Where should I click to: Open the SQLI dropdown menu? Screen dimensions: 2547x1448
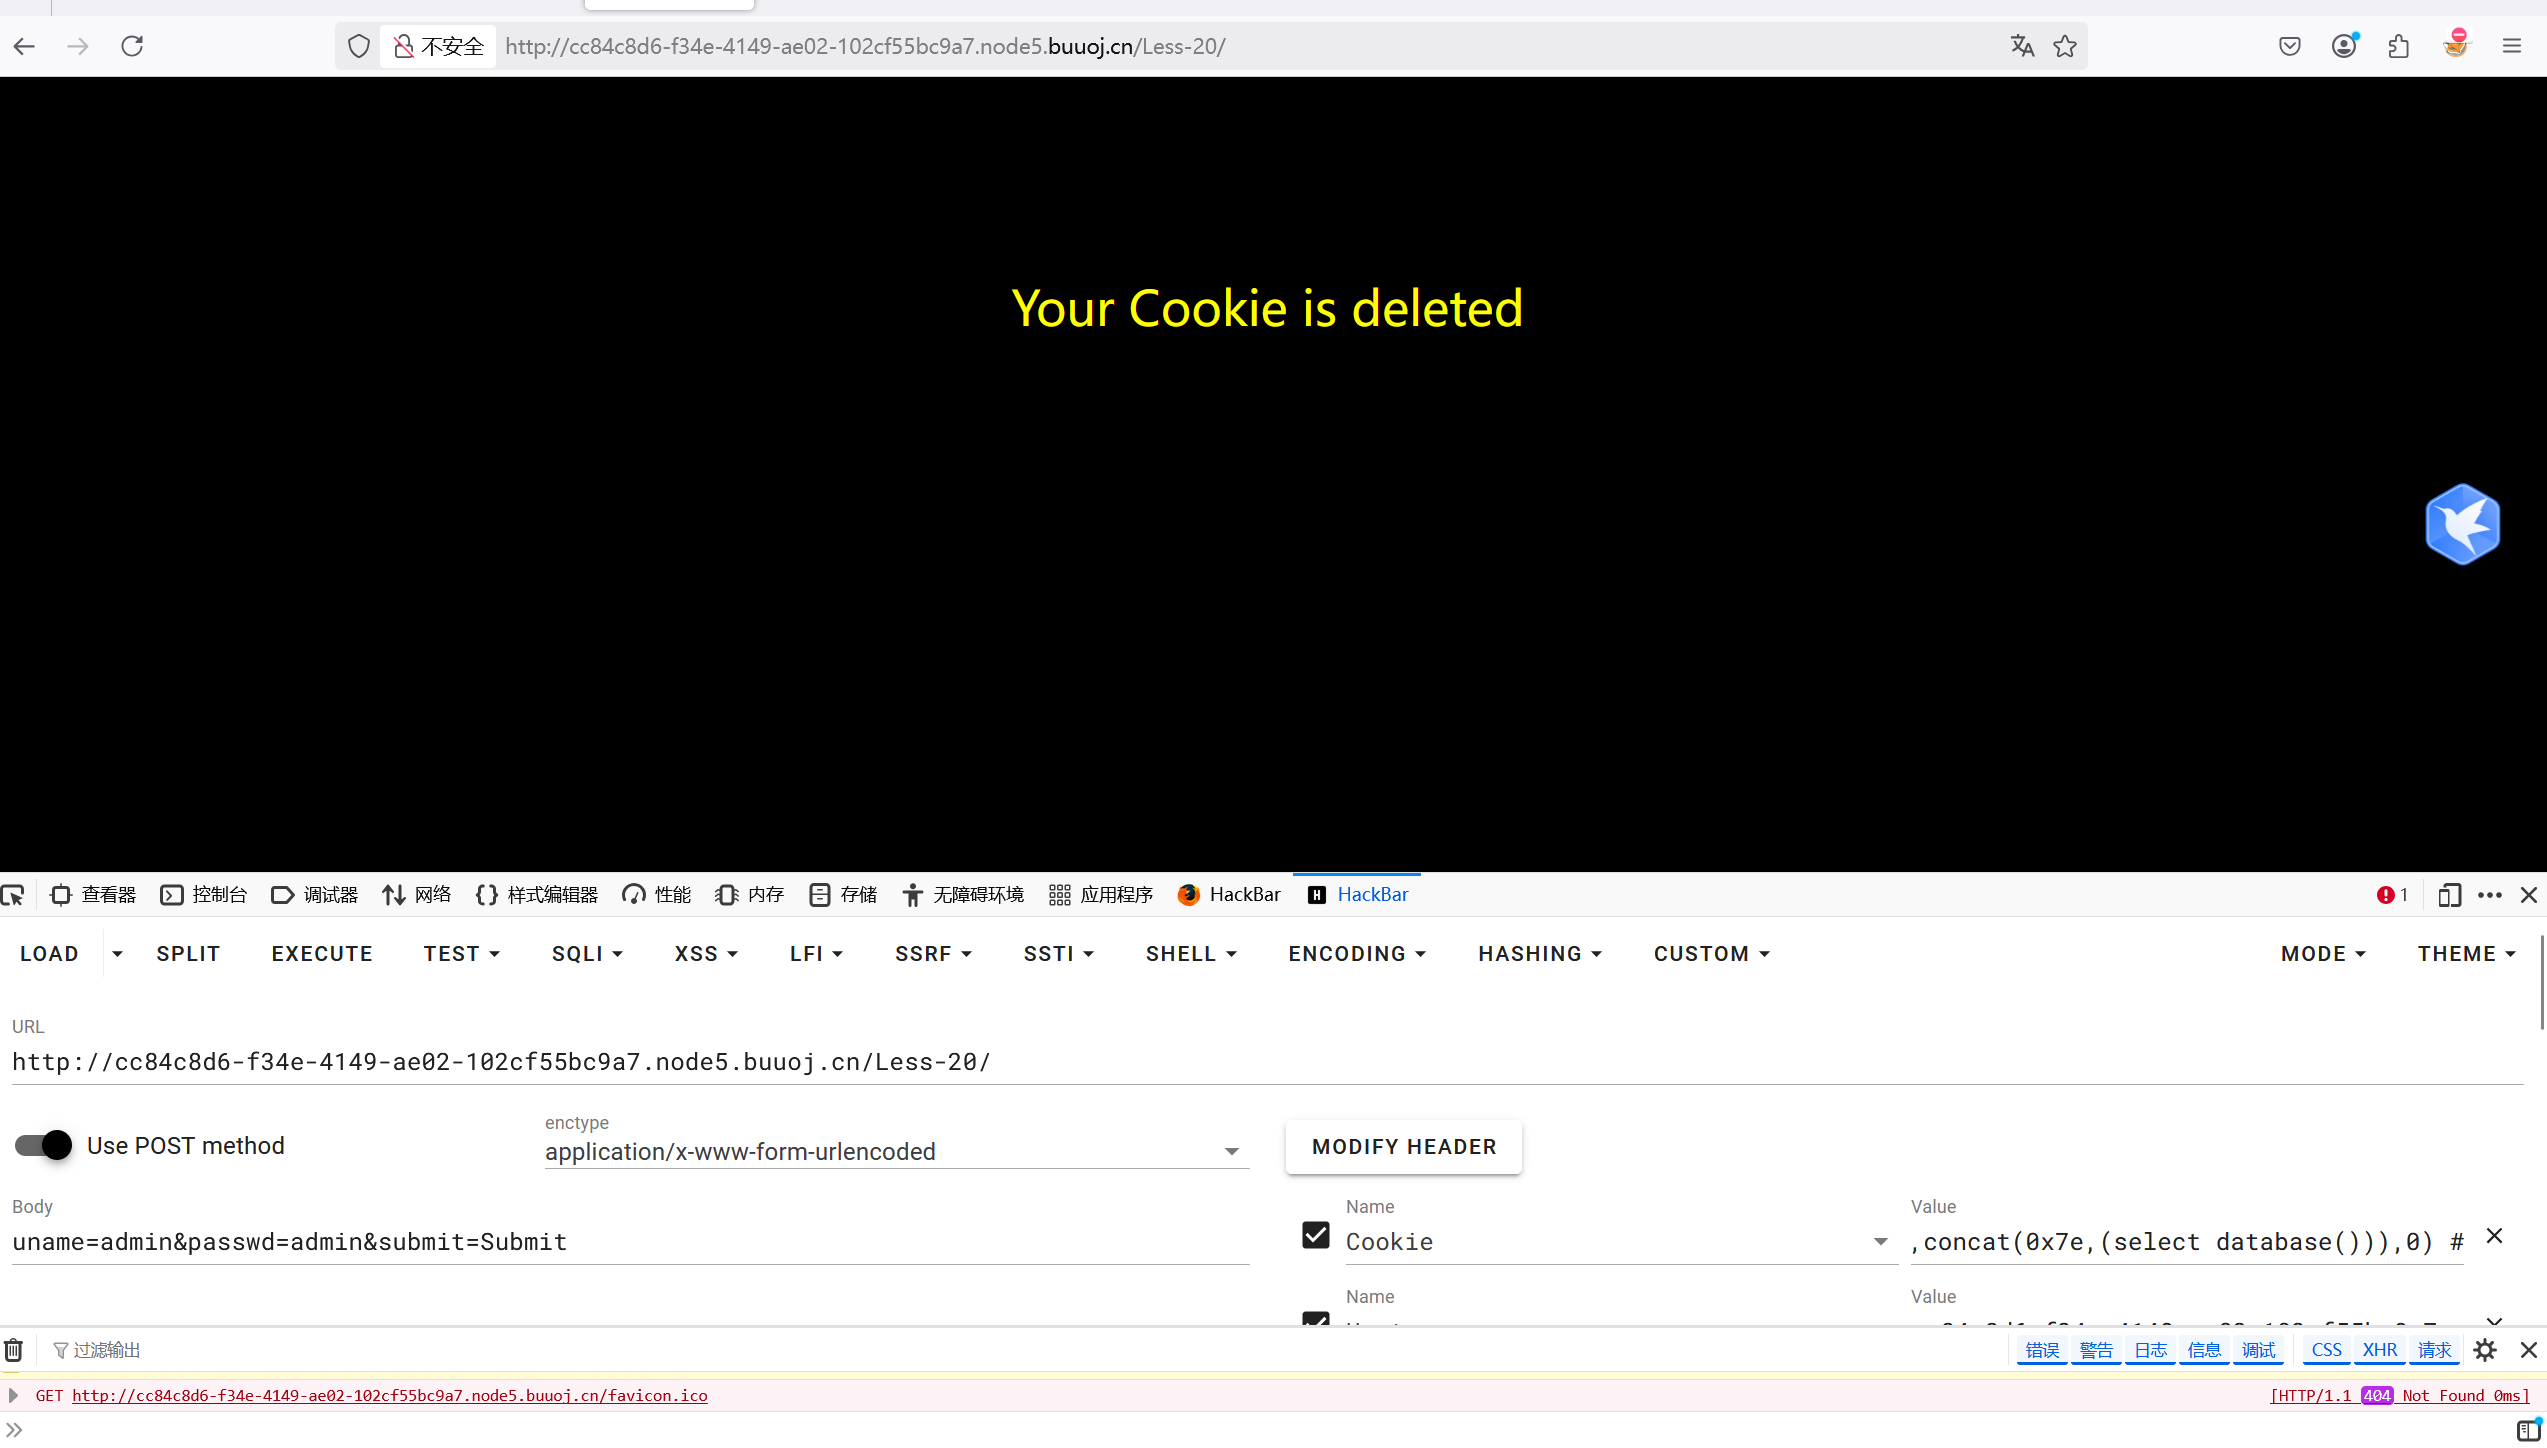(x=587, y=954)
